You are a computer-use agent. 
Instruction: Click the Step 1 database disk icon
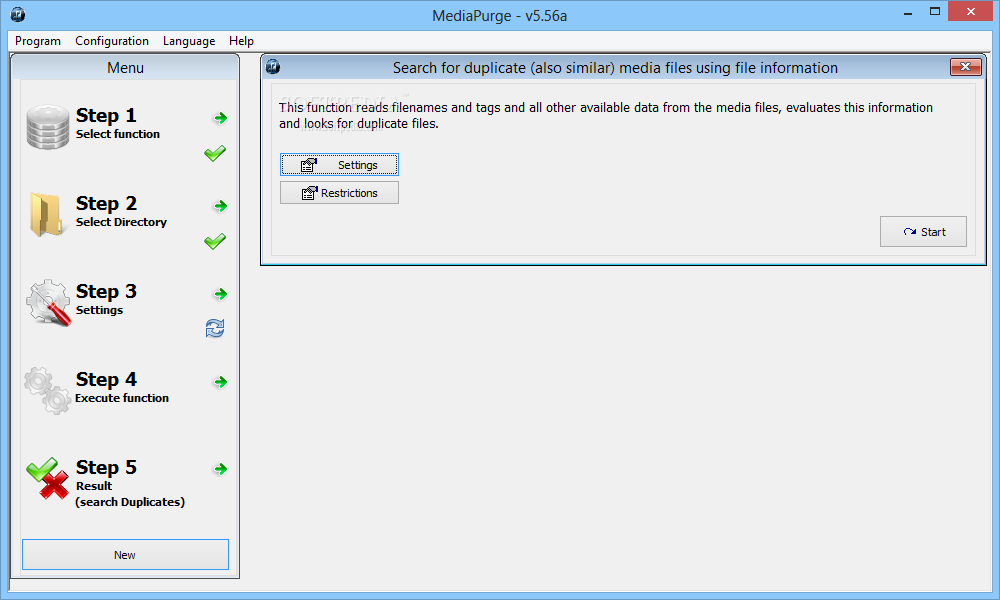pyautogui.click(x=48, y=128)
